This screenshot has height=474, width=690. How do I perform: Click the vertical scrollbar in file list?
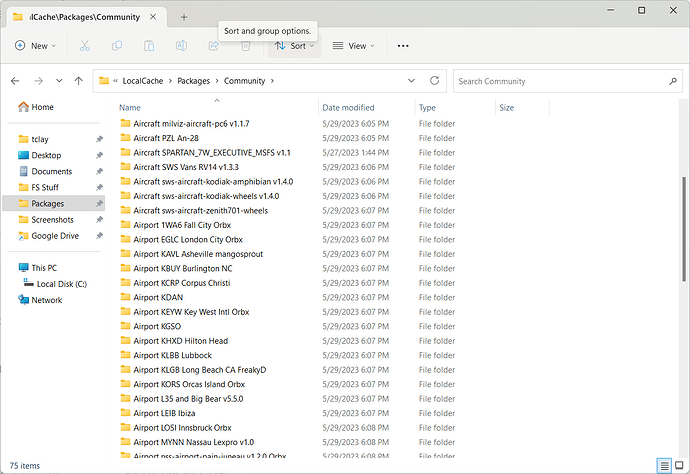tap(683, 229)
